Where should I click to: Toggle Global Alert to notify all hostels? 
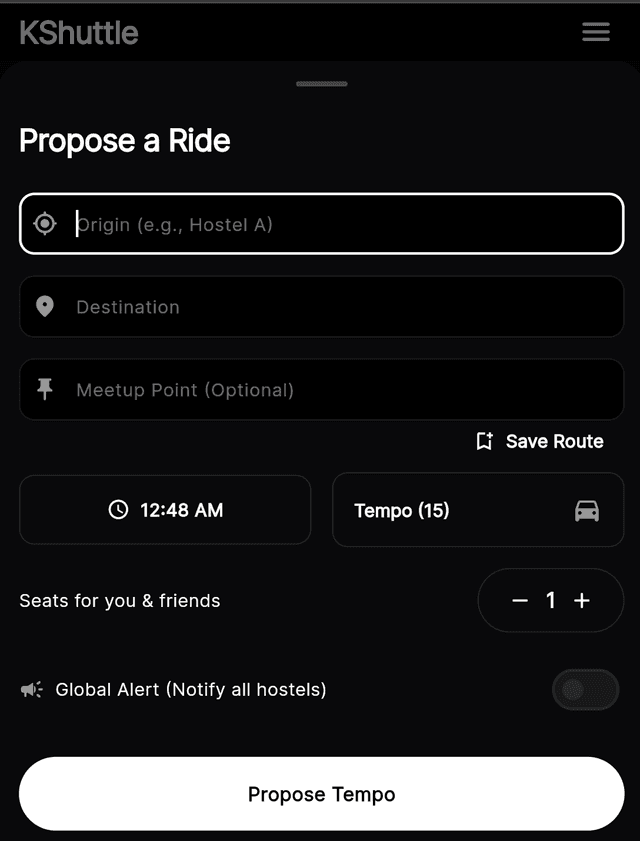tap(585, 689)
